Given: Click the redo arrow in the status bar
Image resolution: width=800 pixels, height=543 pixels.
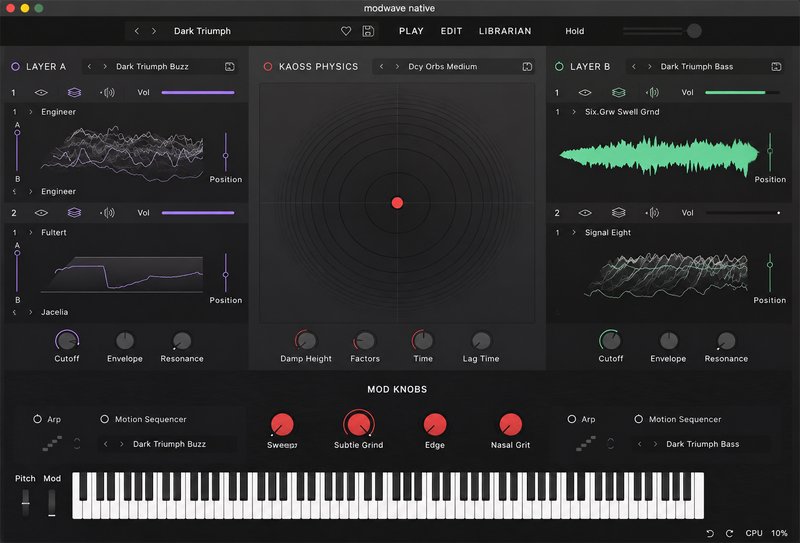Looking at the screenshot, I should coord(730,533).
